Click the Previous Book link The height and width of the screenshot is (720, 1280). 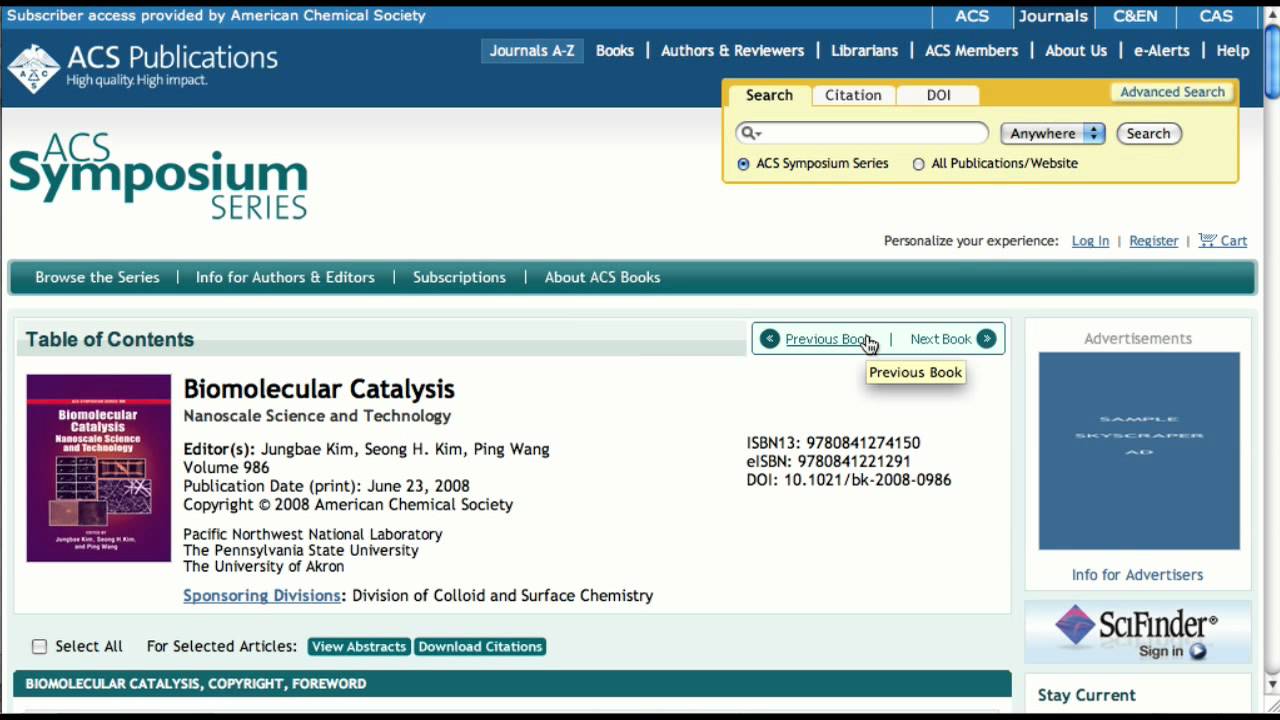coord(827,339)
